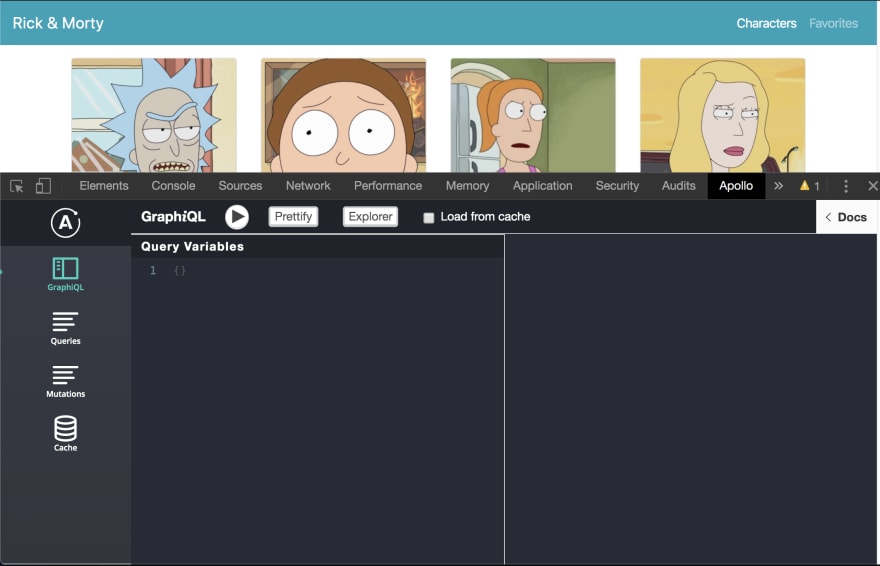Open the Favorites page link

tap(833, 24)
